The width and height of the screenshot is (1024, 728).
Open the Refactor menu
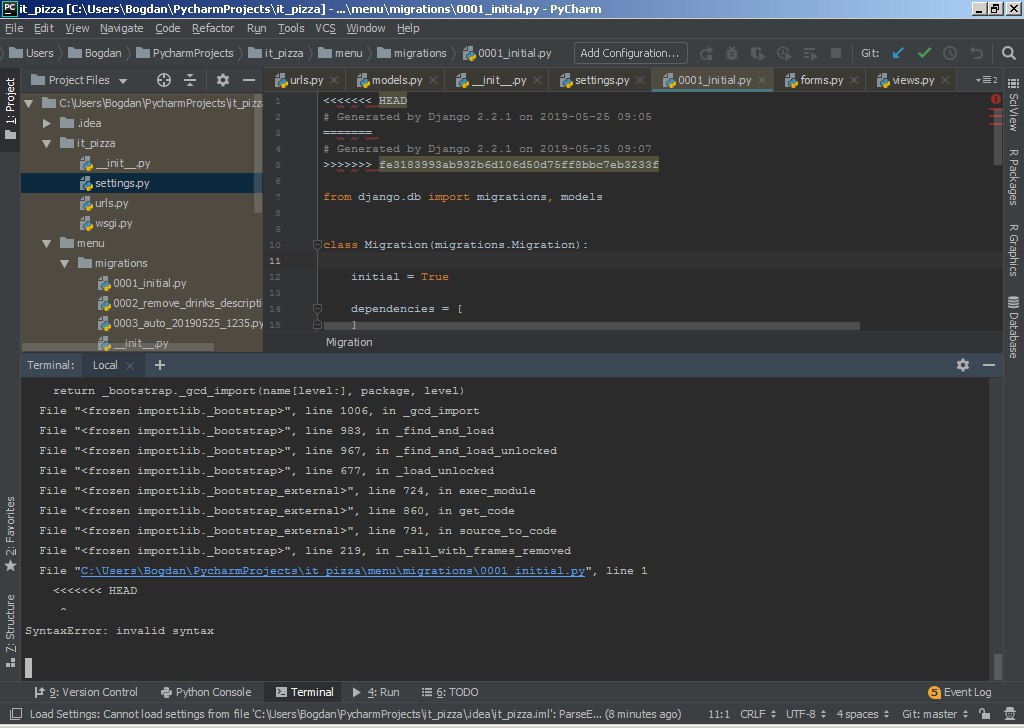(213, 28)
